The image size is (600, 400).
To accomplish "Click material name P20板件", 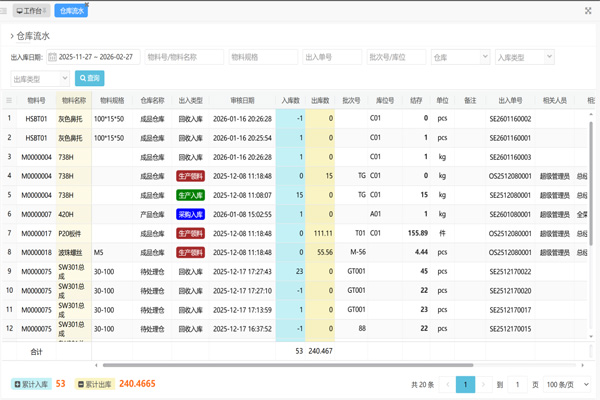I will click(70, 233).
